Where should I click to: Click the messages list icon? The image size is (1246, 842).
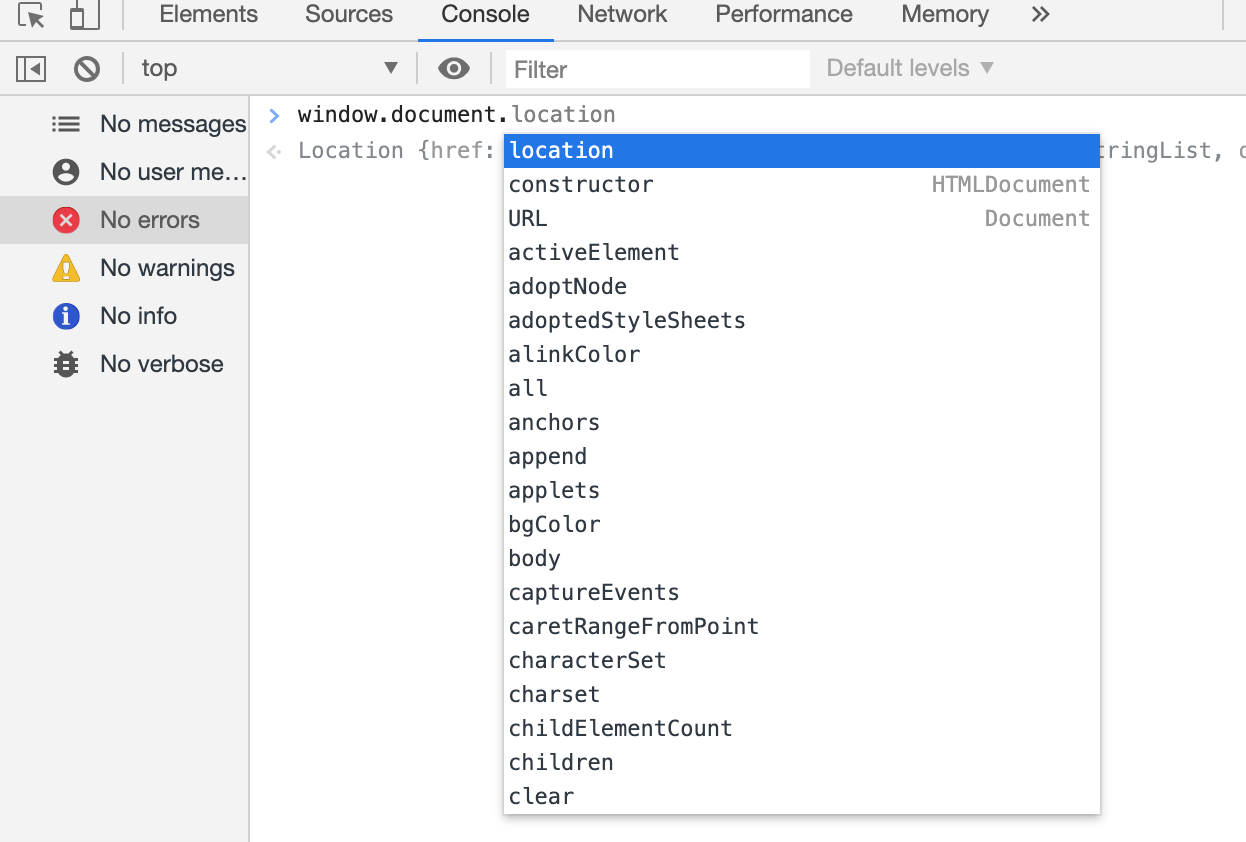tap(66, 124)
